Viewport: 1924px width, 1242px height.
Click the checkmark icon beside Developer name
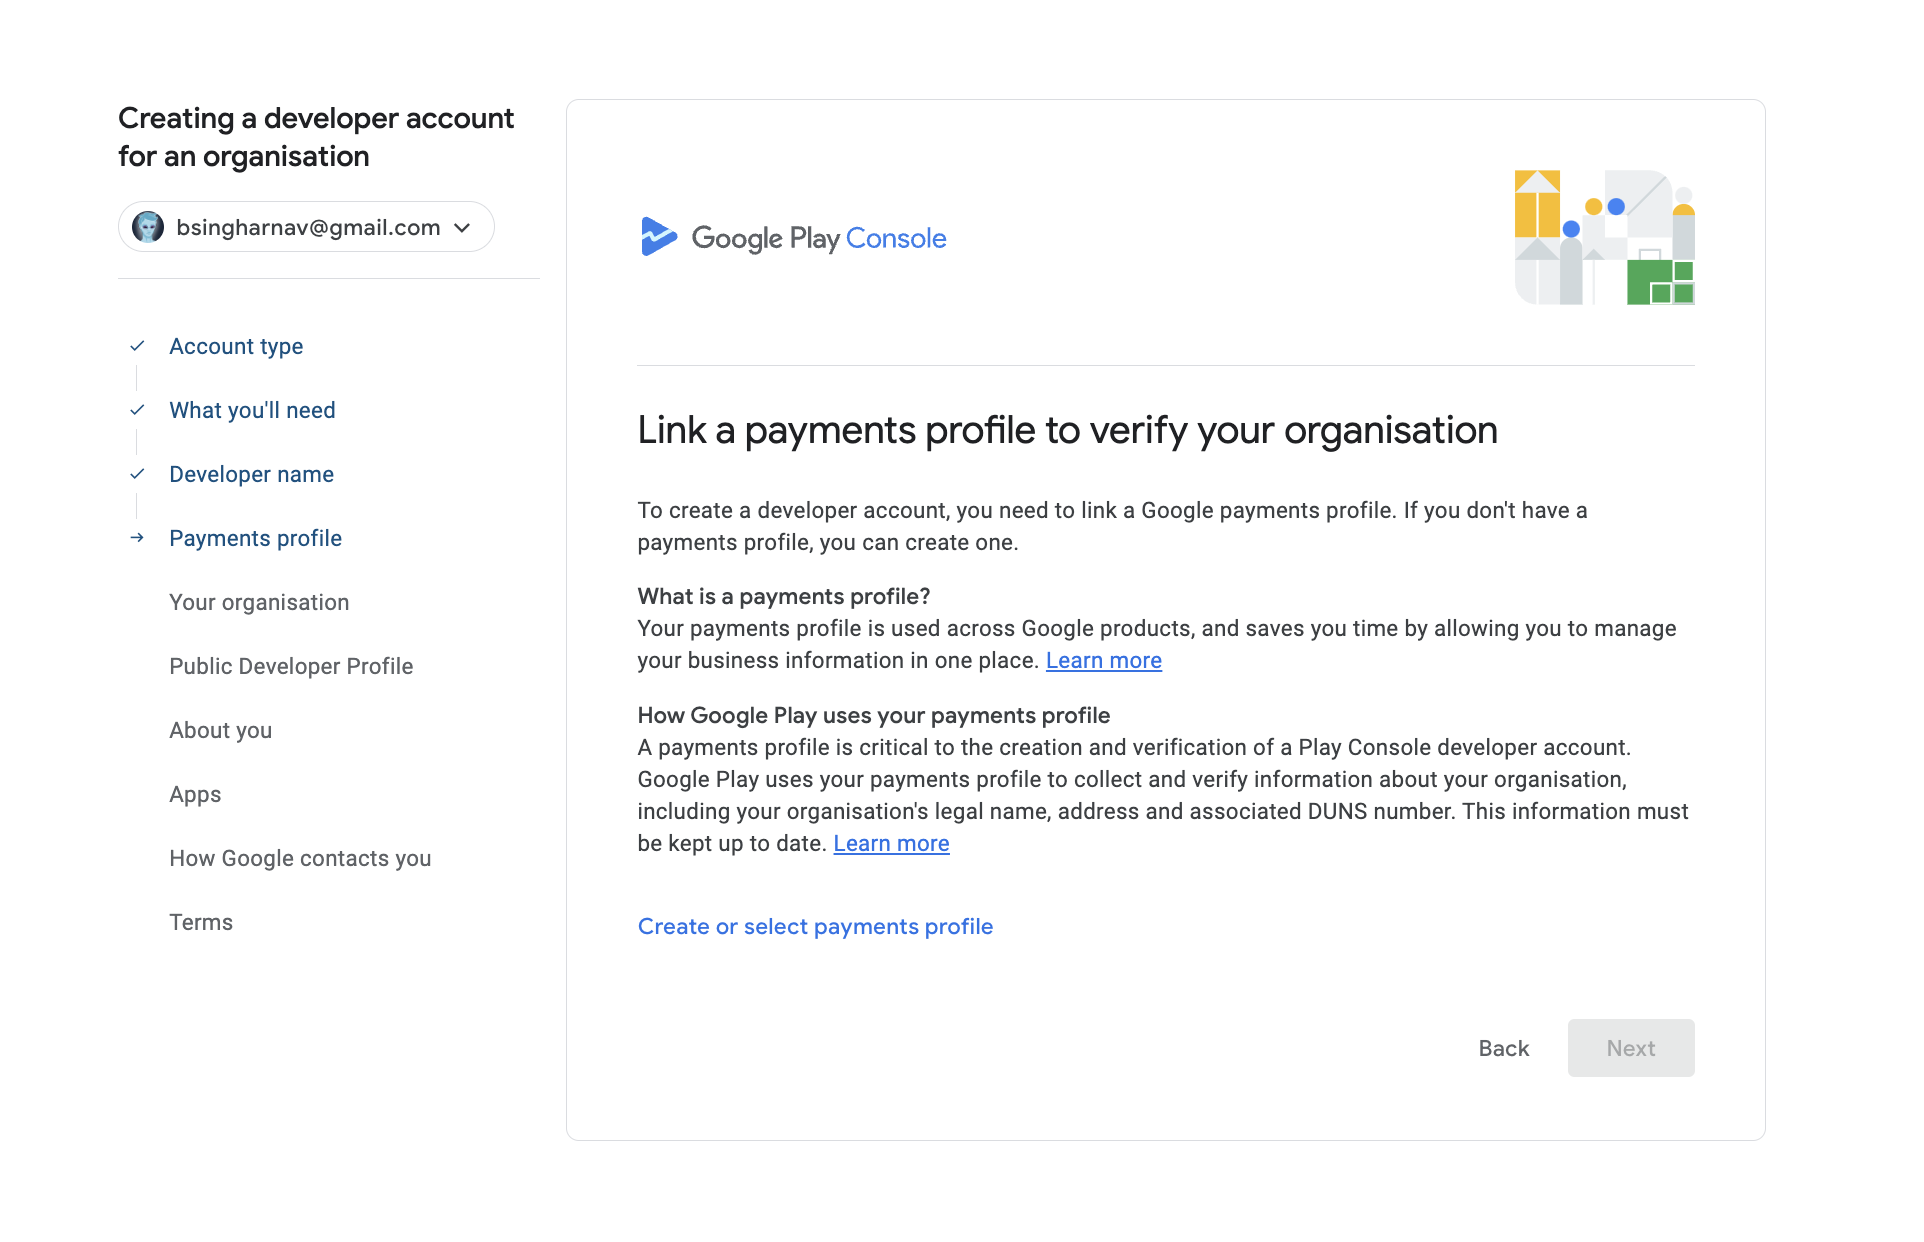[x=137, y=474]
